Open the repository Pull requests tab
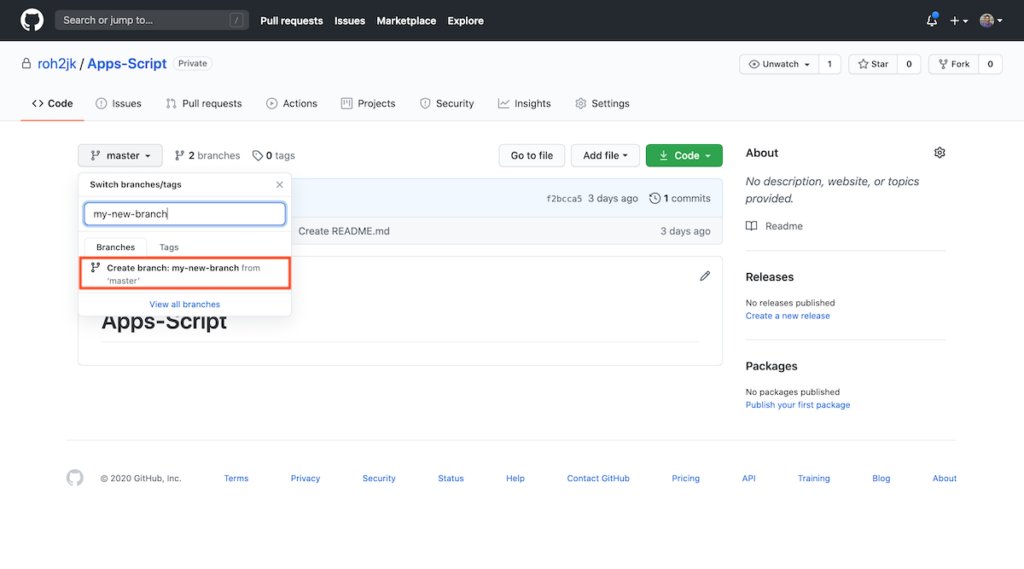The height and width of the screenshot is (569, 1024). pyautogui.click(x=204, y=103)
